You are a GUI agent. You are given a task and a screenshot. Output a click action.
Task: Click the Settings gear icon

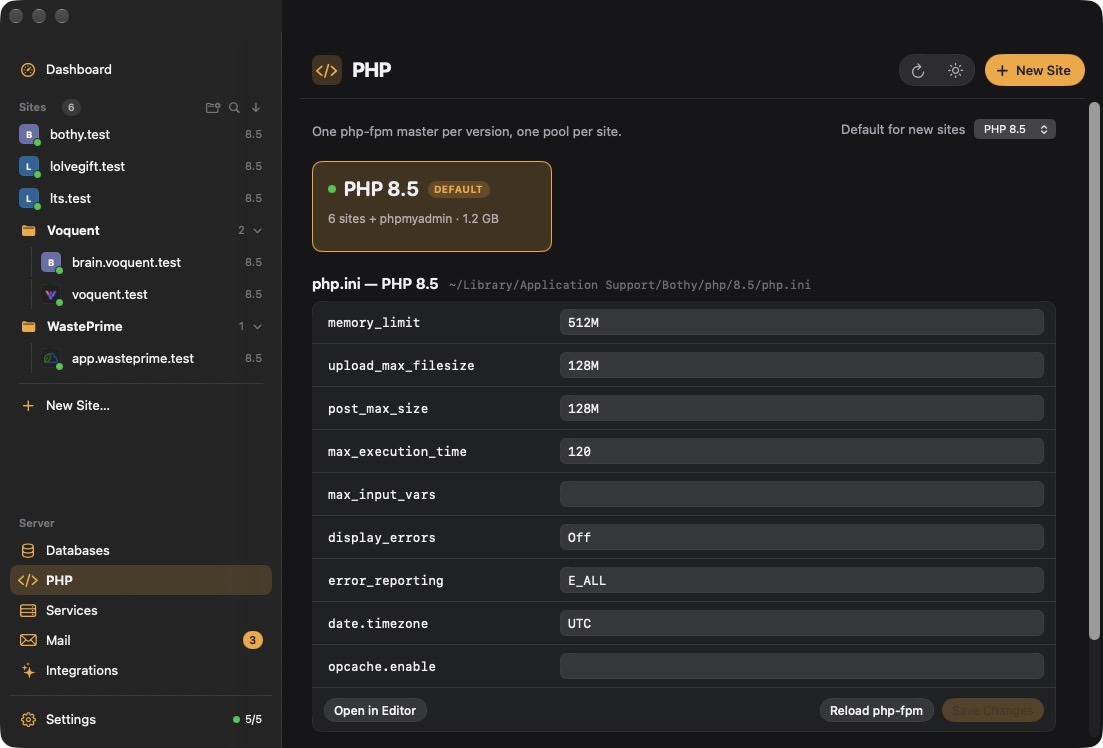click(28, 719)
